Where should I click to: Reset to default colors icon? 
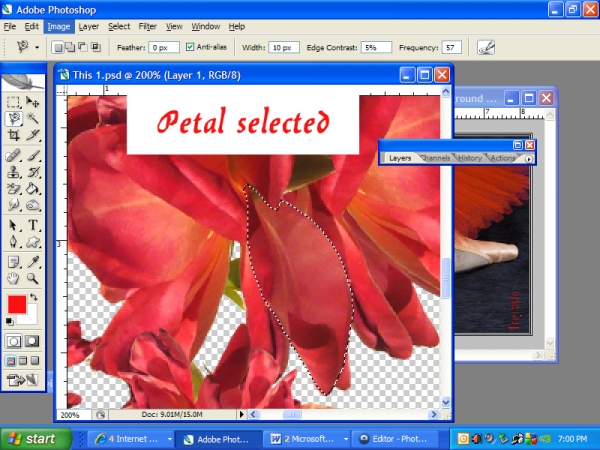(10, 321)
